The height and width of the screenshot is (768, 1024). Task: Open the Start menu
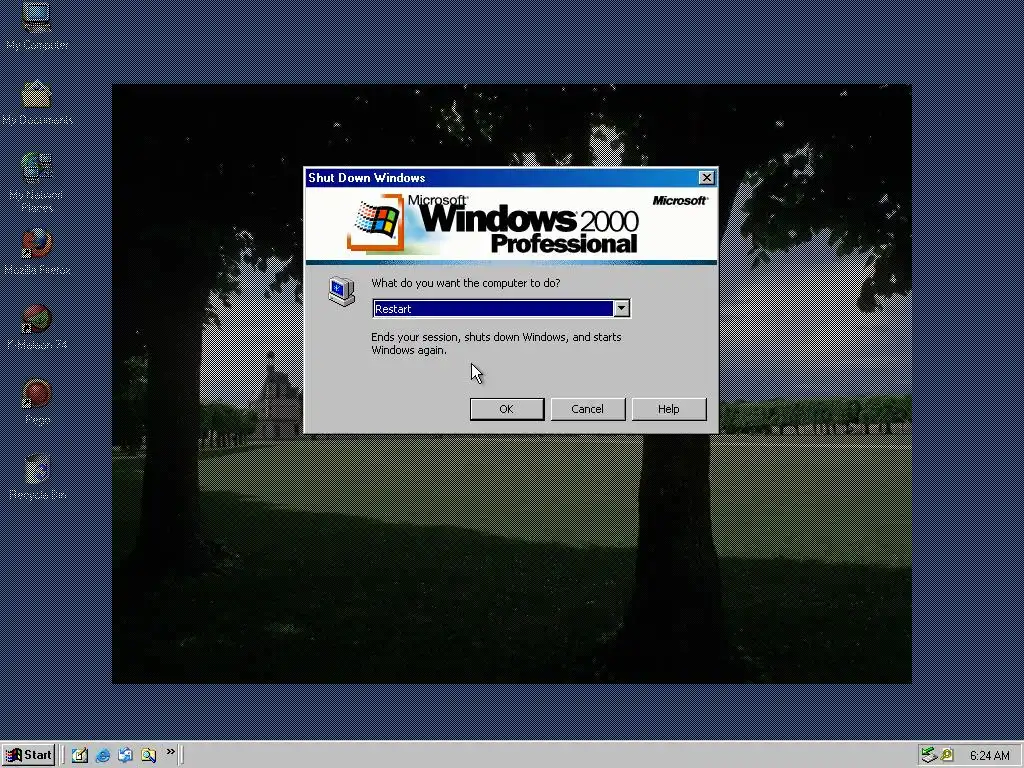tap(28, 755)
